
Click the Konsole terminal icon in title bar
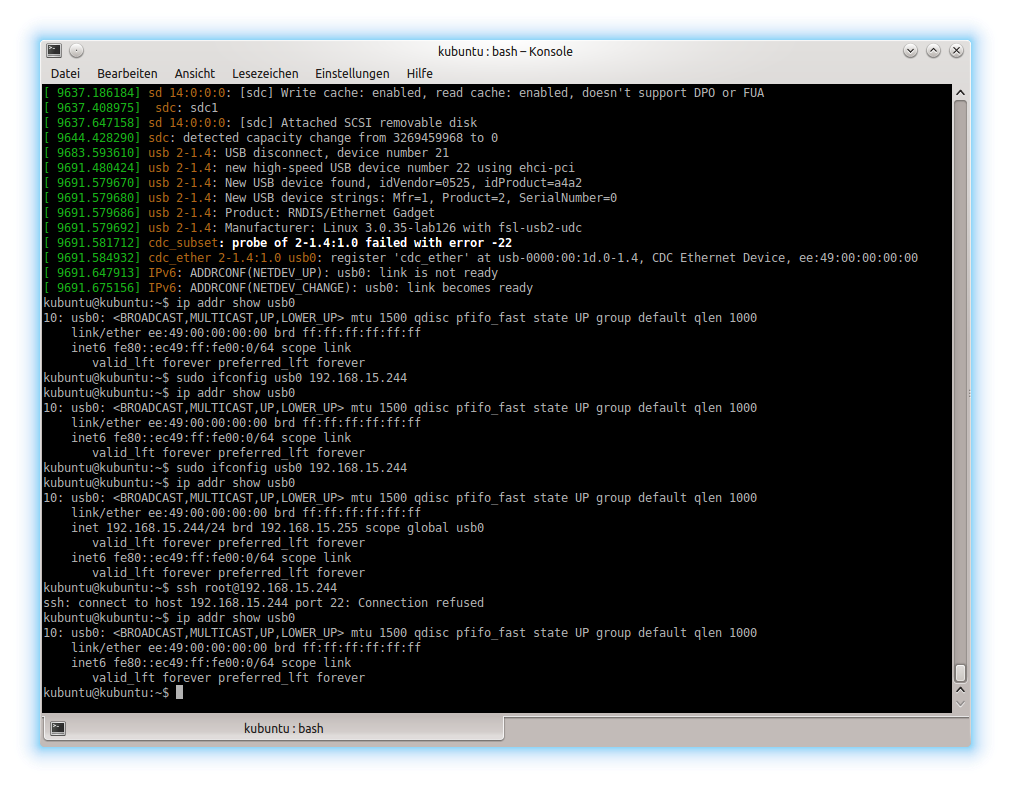tap(54, 50)
